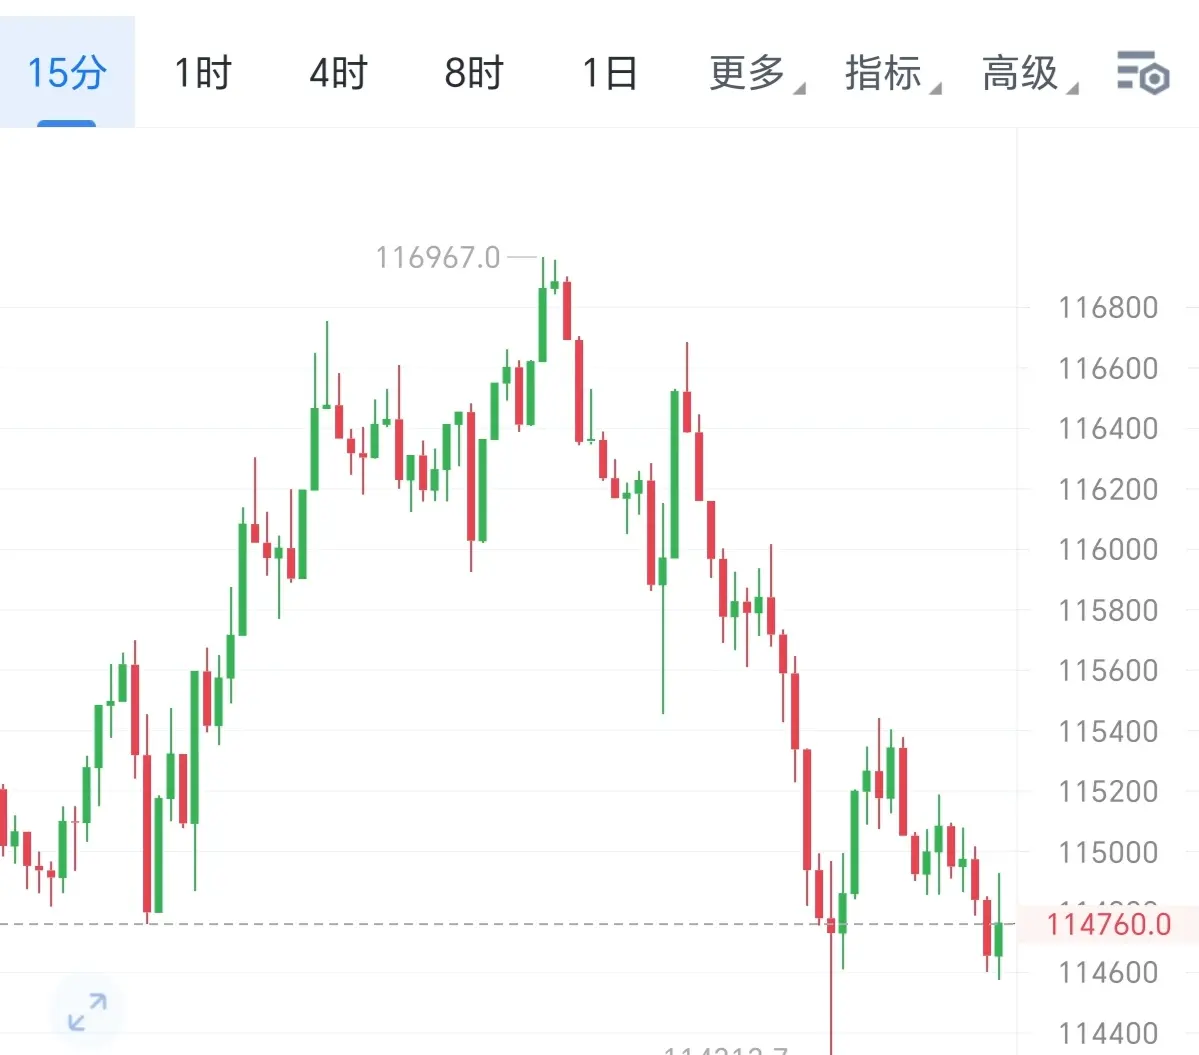The width and height of the screenshot is (1199, 1055).
Task: Select the 15分 timeframe tab
Action: click(x=67, y=73)
